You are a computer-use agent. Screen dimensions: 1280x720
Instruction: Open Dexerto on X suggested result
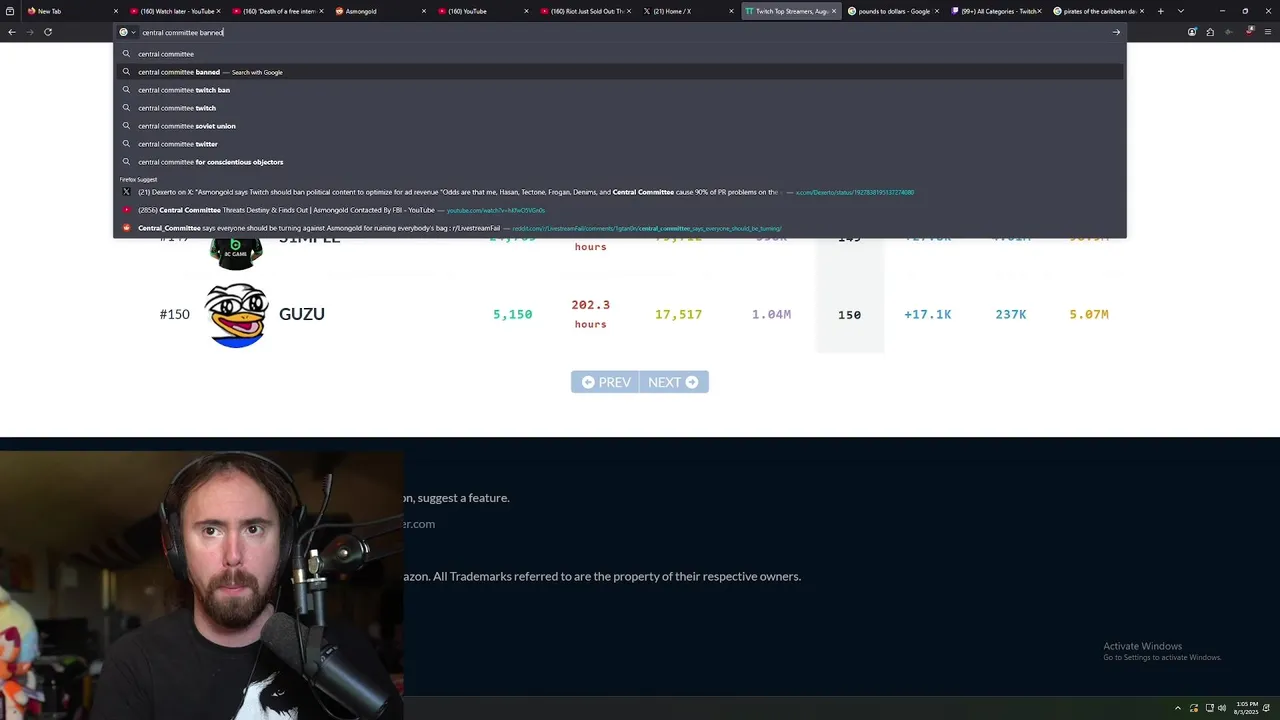point(620,192)
